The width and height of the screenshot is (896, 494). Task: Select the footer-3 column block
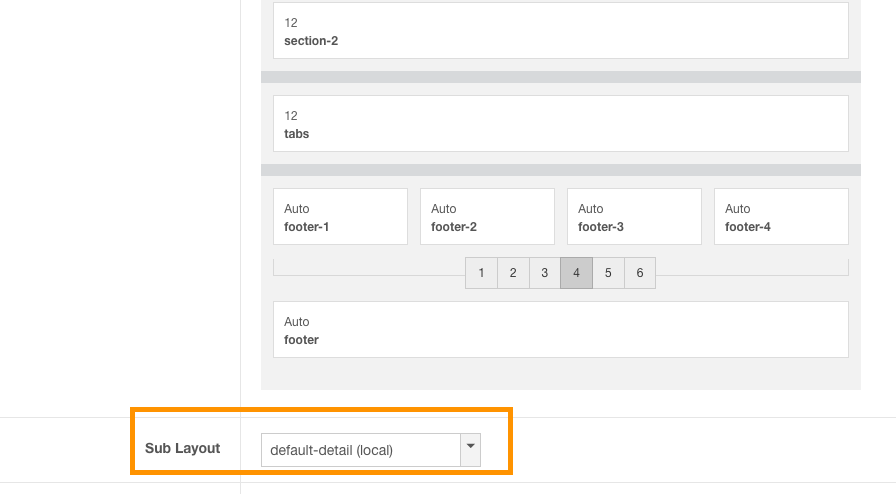point(634,217)
